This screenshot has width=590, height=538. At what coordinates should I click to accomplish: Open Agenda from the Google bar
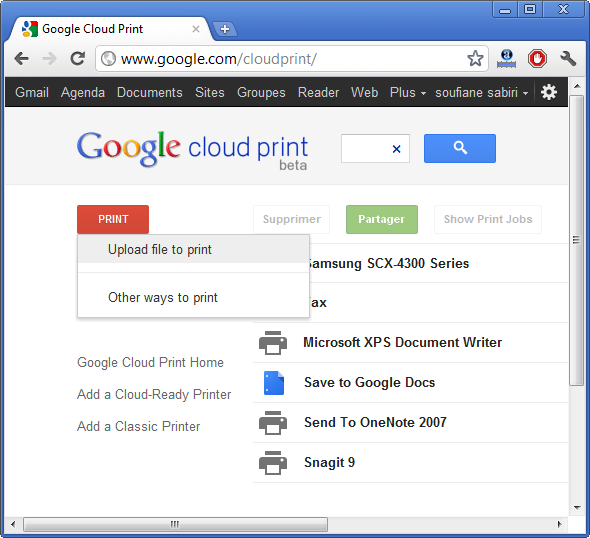coord(83,92)
